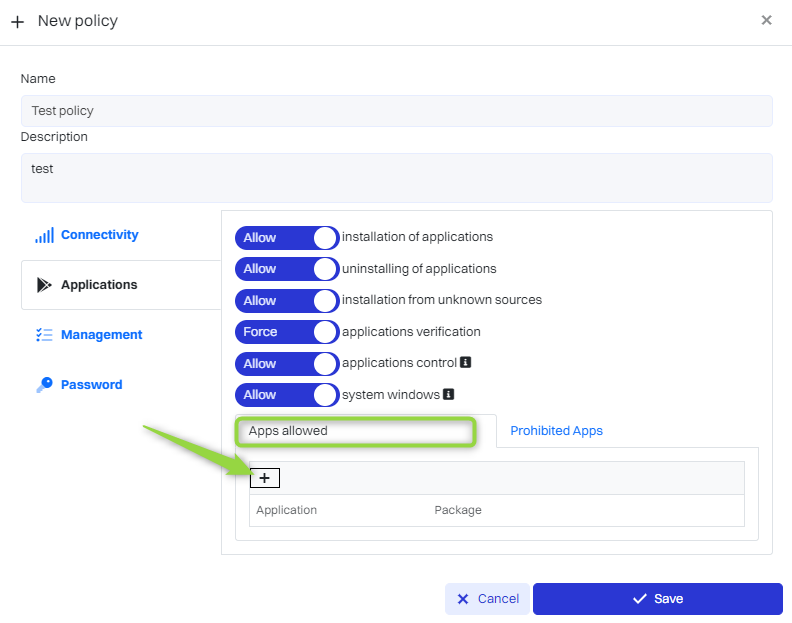Toggle Force applications verification switch
Screen dimensions: 792x623
point(287,332)
